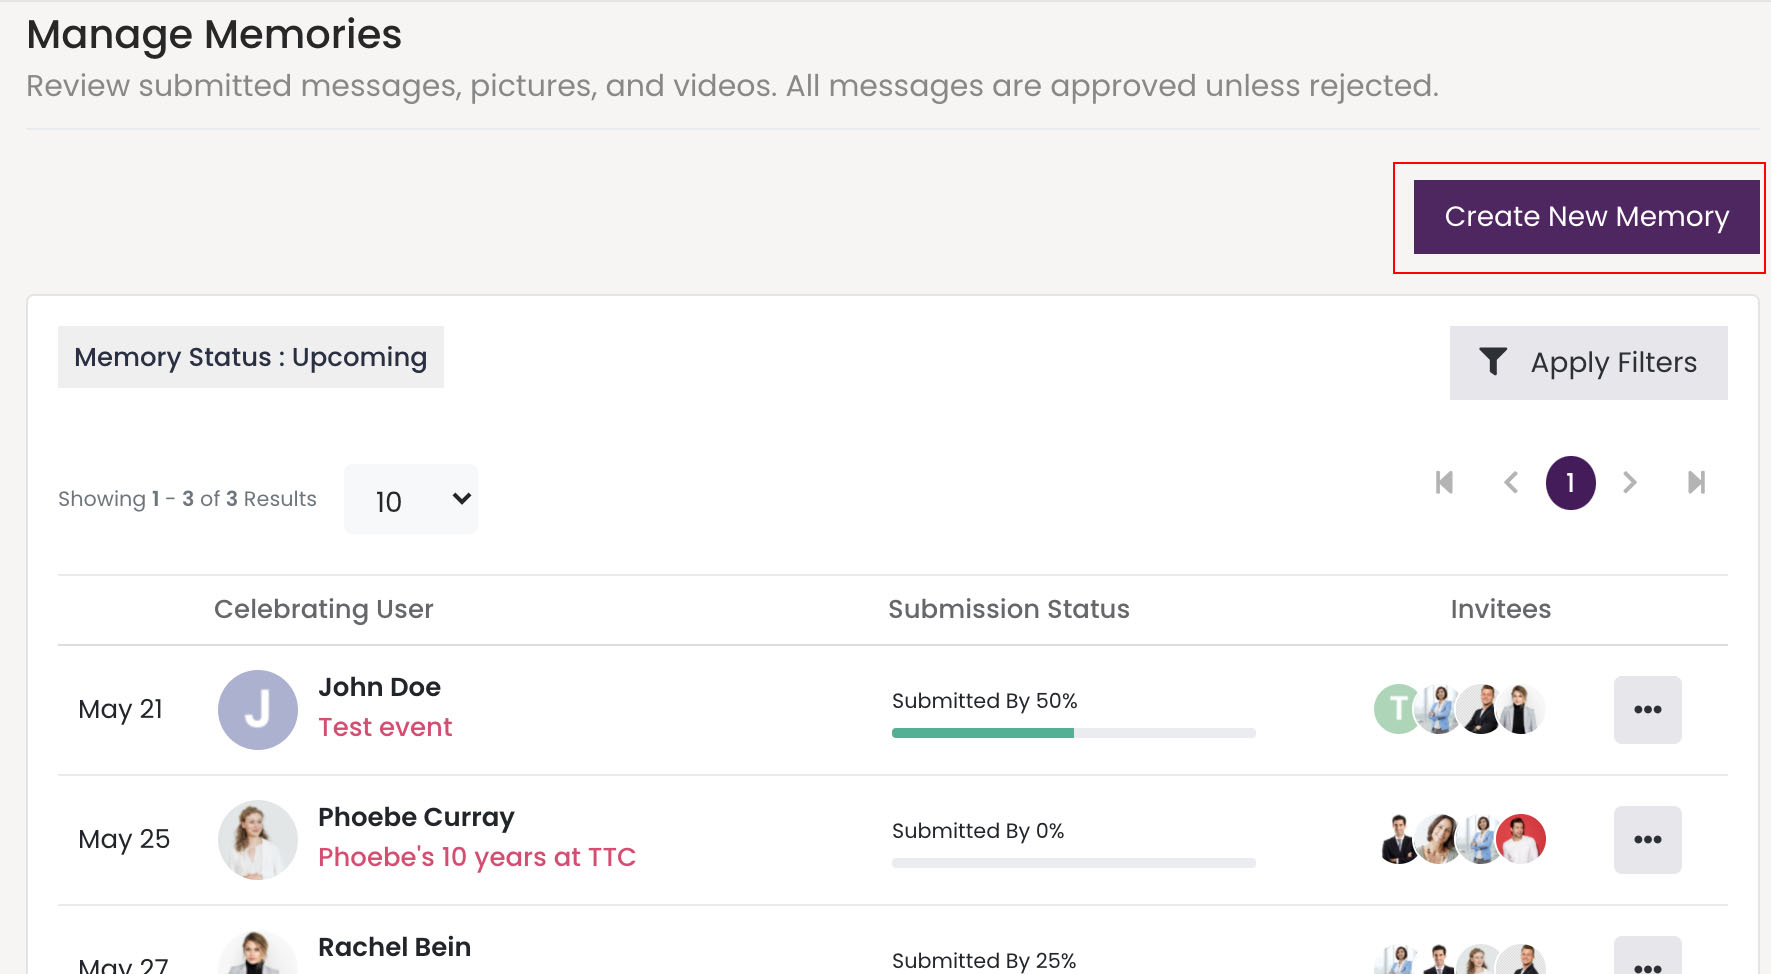
Task: Click the Submission Status column header
Action: pyautogui.click(x=1008, y=609)
